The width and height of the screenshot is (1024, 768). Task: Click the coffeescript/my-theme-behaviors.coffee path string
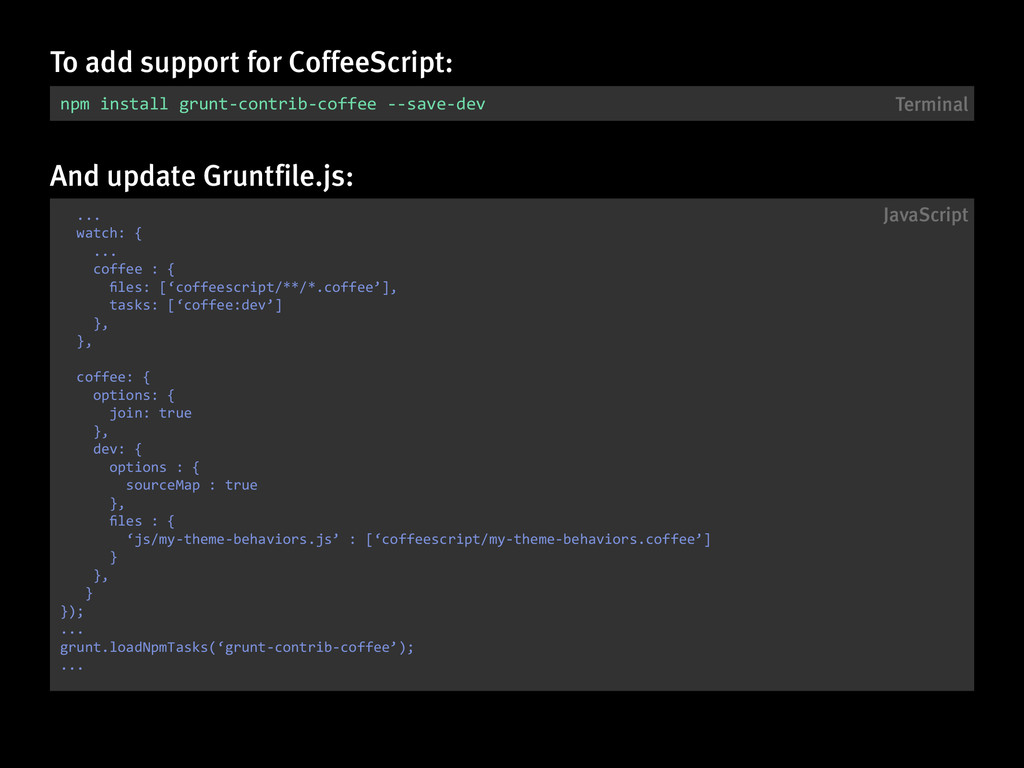click(538, 539)
